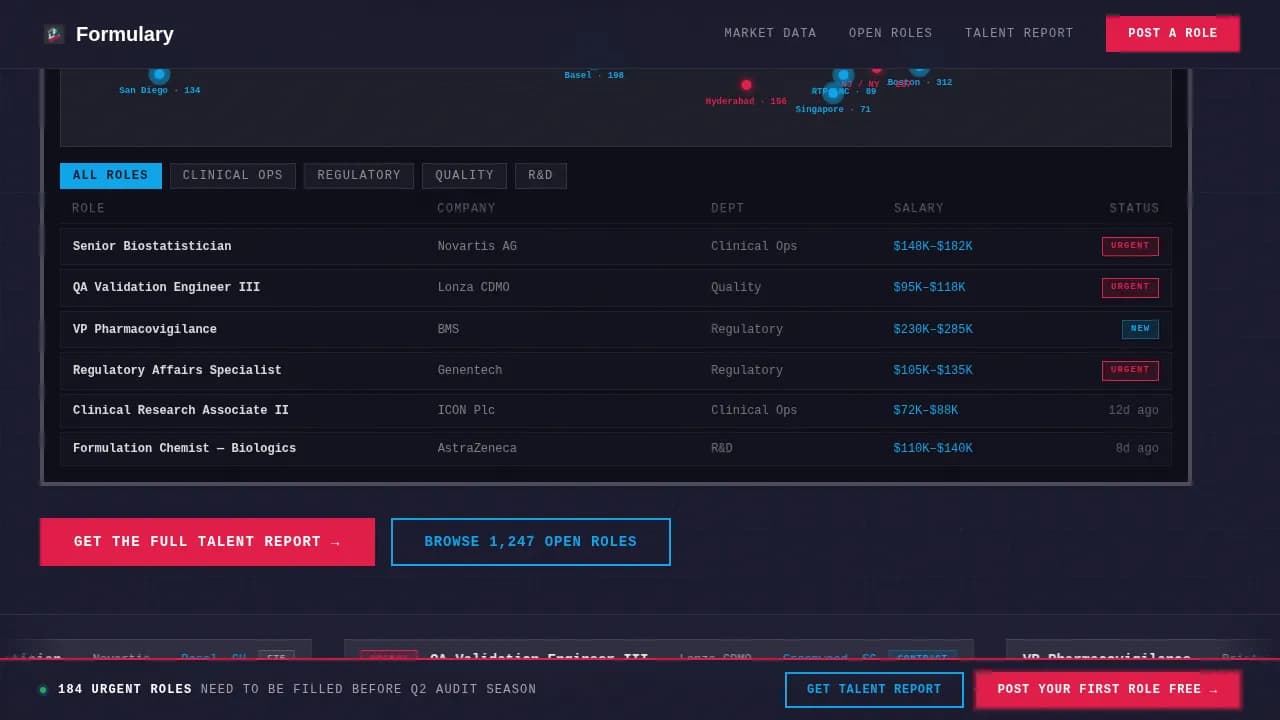1280x720 pixels.
Task: Select the San Diego map marker
Action: 159,74
